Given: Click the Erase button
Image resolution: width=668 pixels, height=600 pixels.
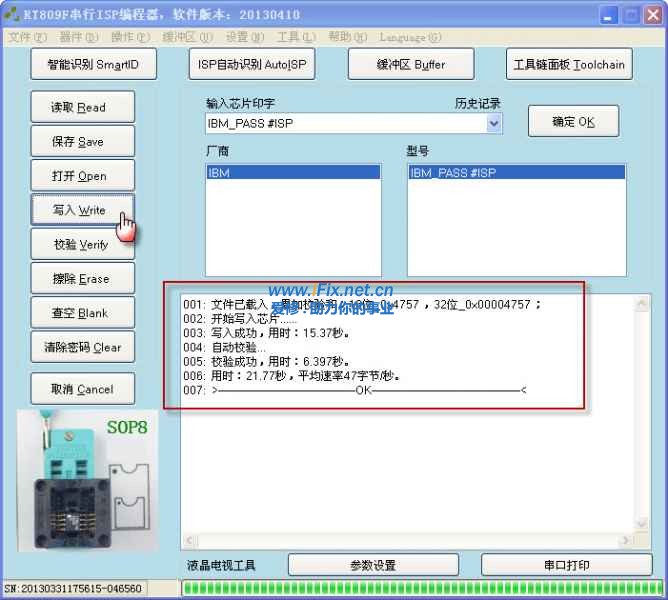Looking at the screenshot, I should 79,279.
